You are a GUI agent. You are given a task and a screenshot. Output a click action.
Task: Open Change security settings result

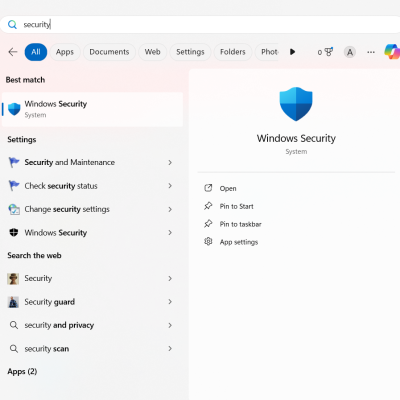click(x=92, y=209)
